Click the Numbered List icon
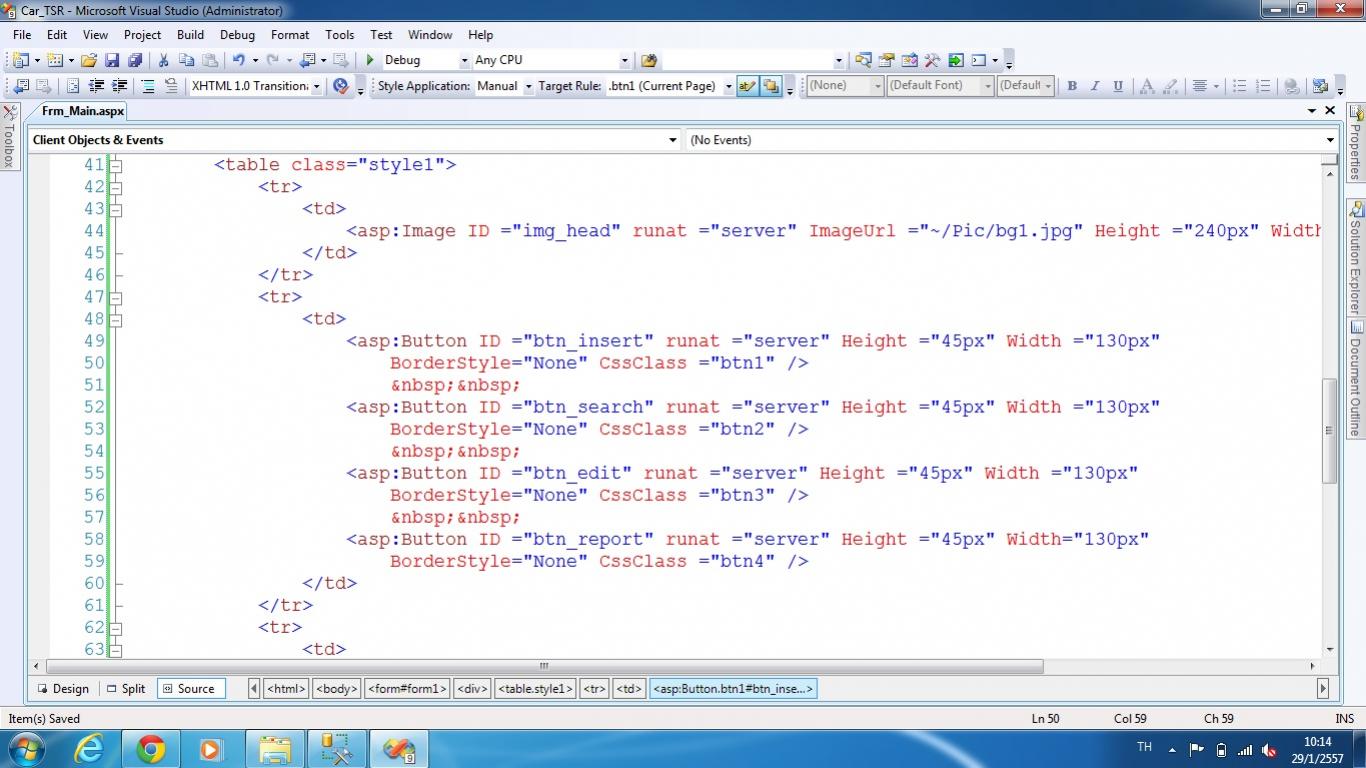The height and width of the screenshot is (768, 1366). (x=1262, y=86)
